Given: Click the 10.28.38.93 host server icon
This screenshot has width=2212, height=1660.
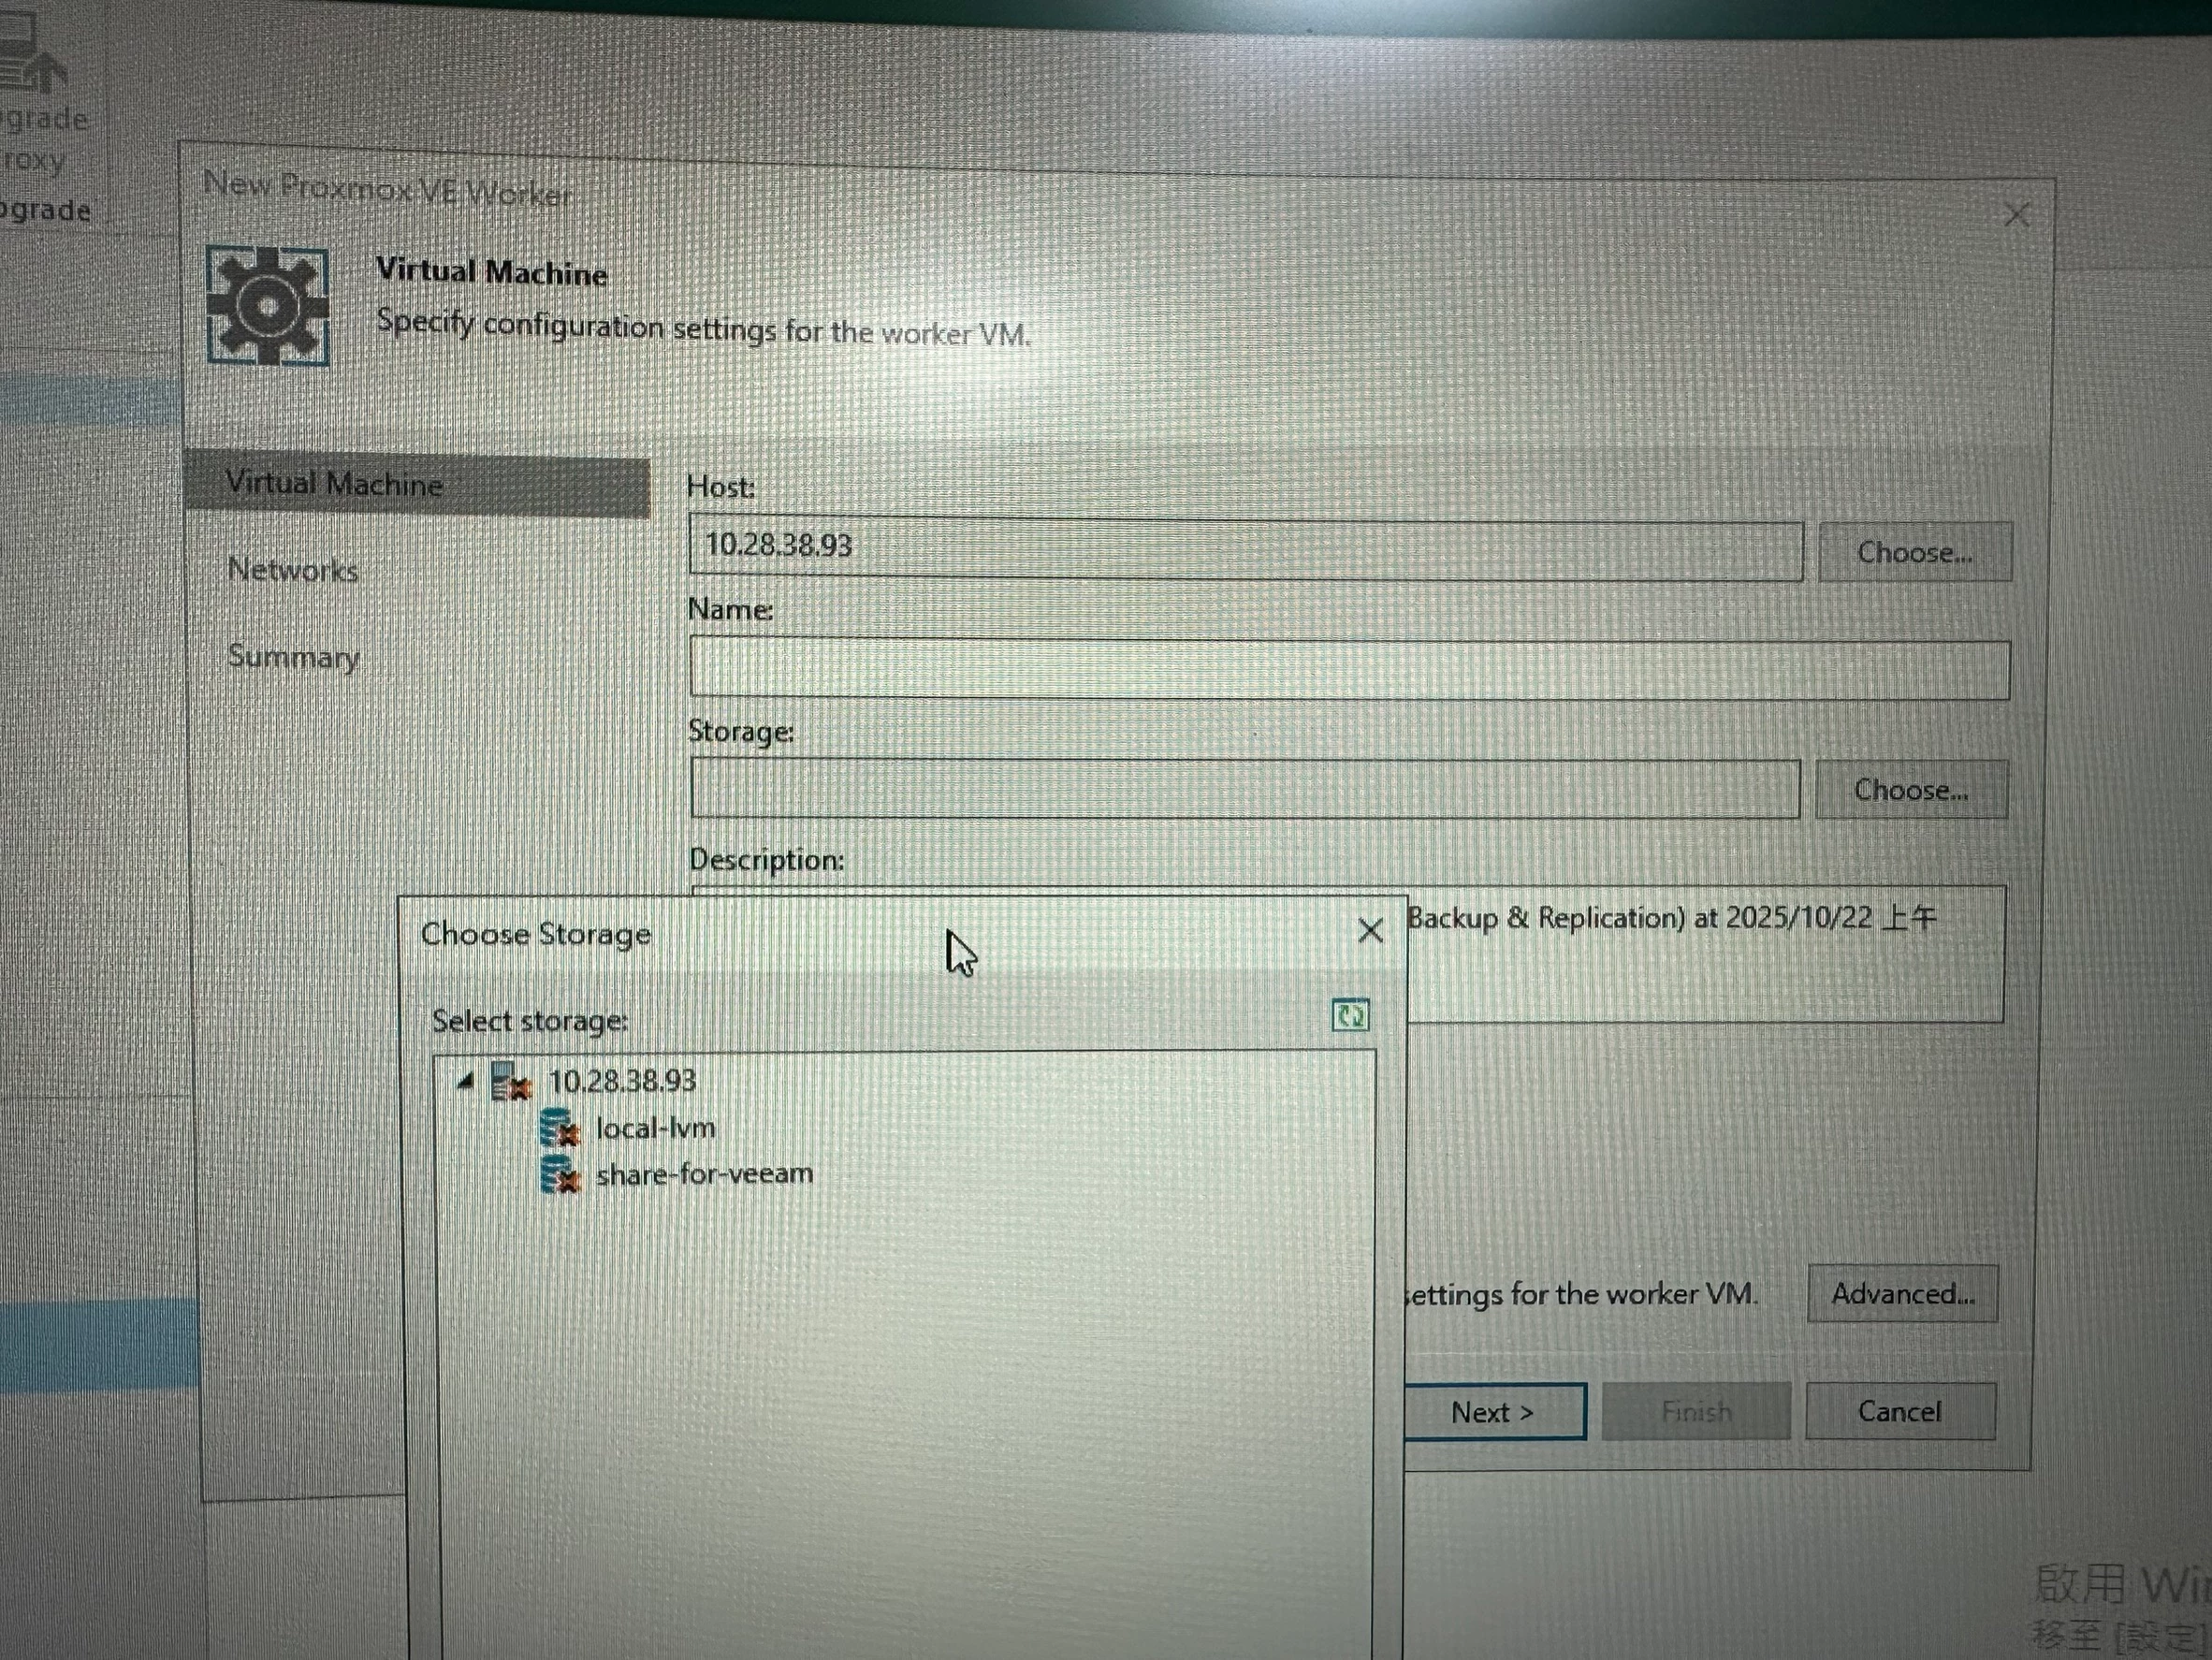Looking at the screenshot, I should tap(510, 1083).
